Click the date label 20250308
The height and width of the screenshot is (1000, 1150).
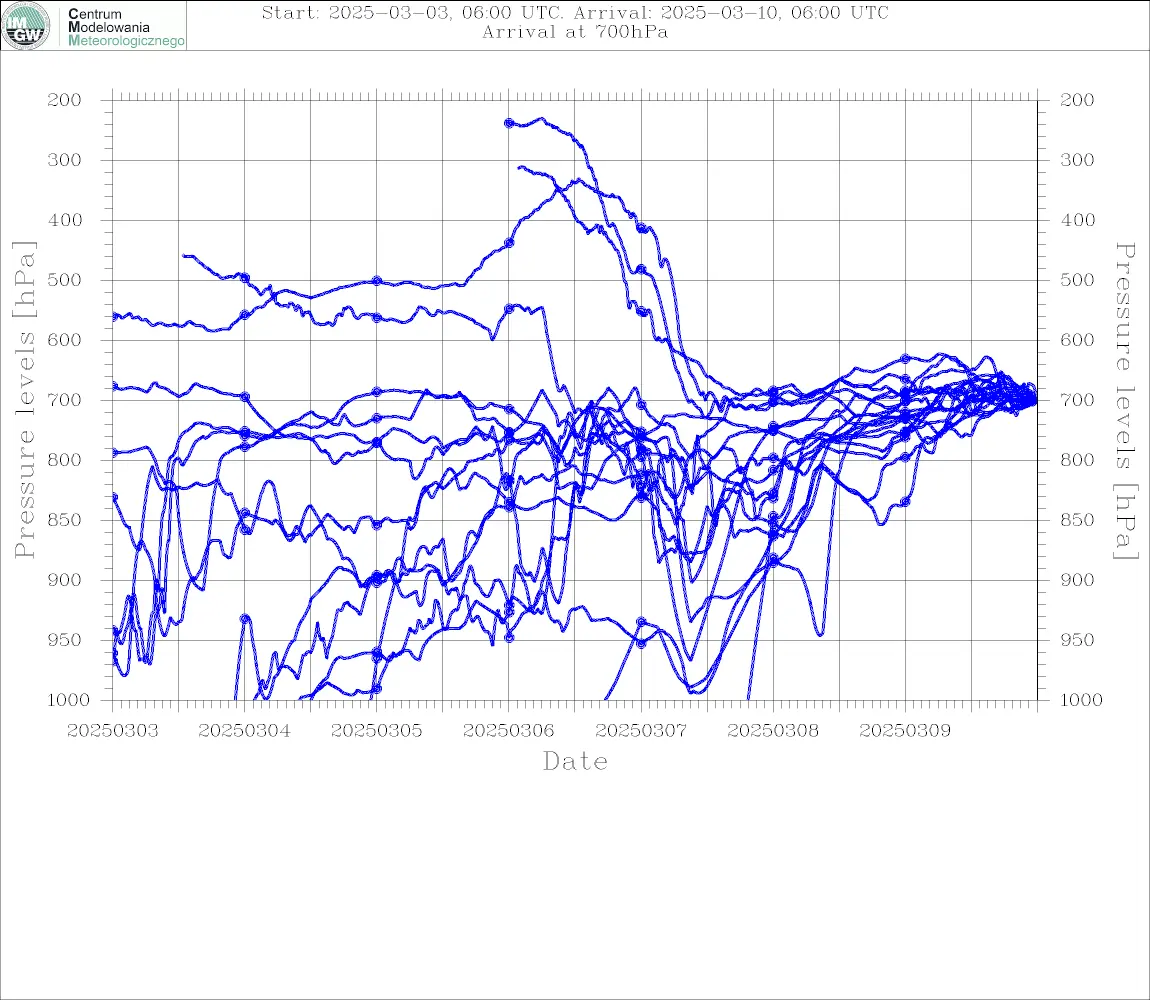pos(773,731)
